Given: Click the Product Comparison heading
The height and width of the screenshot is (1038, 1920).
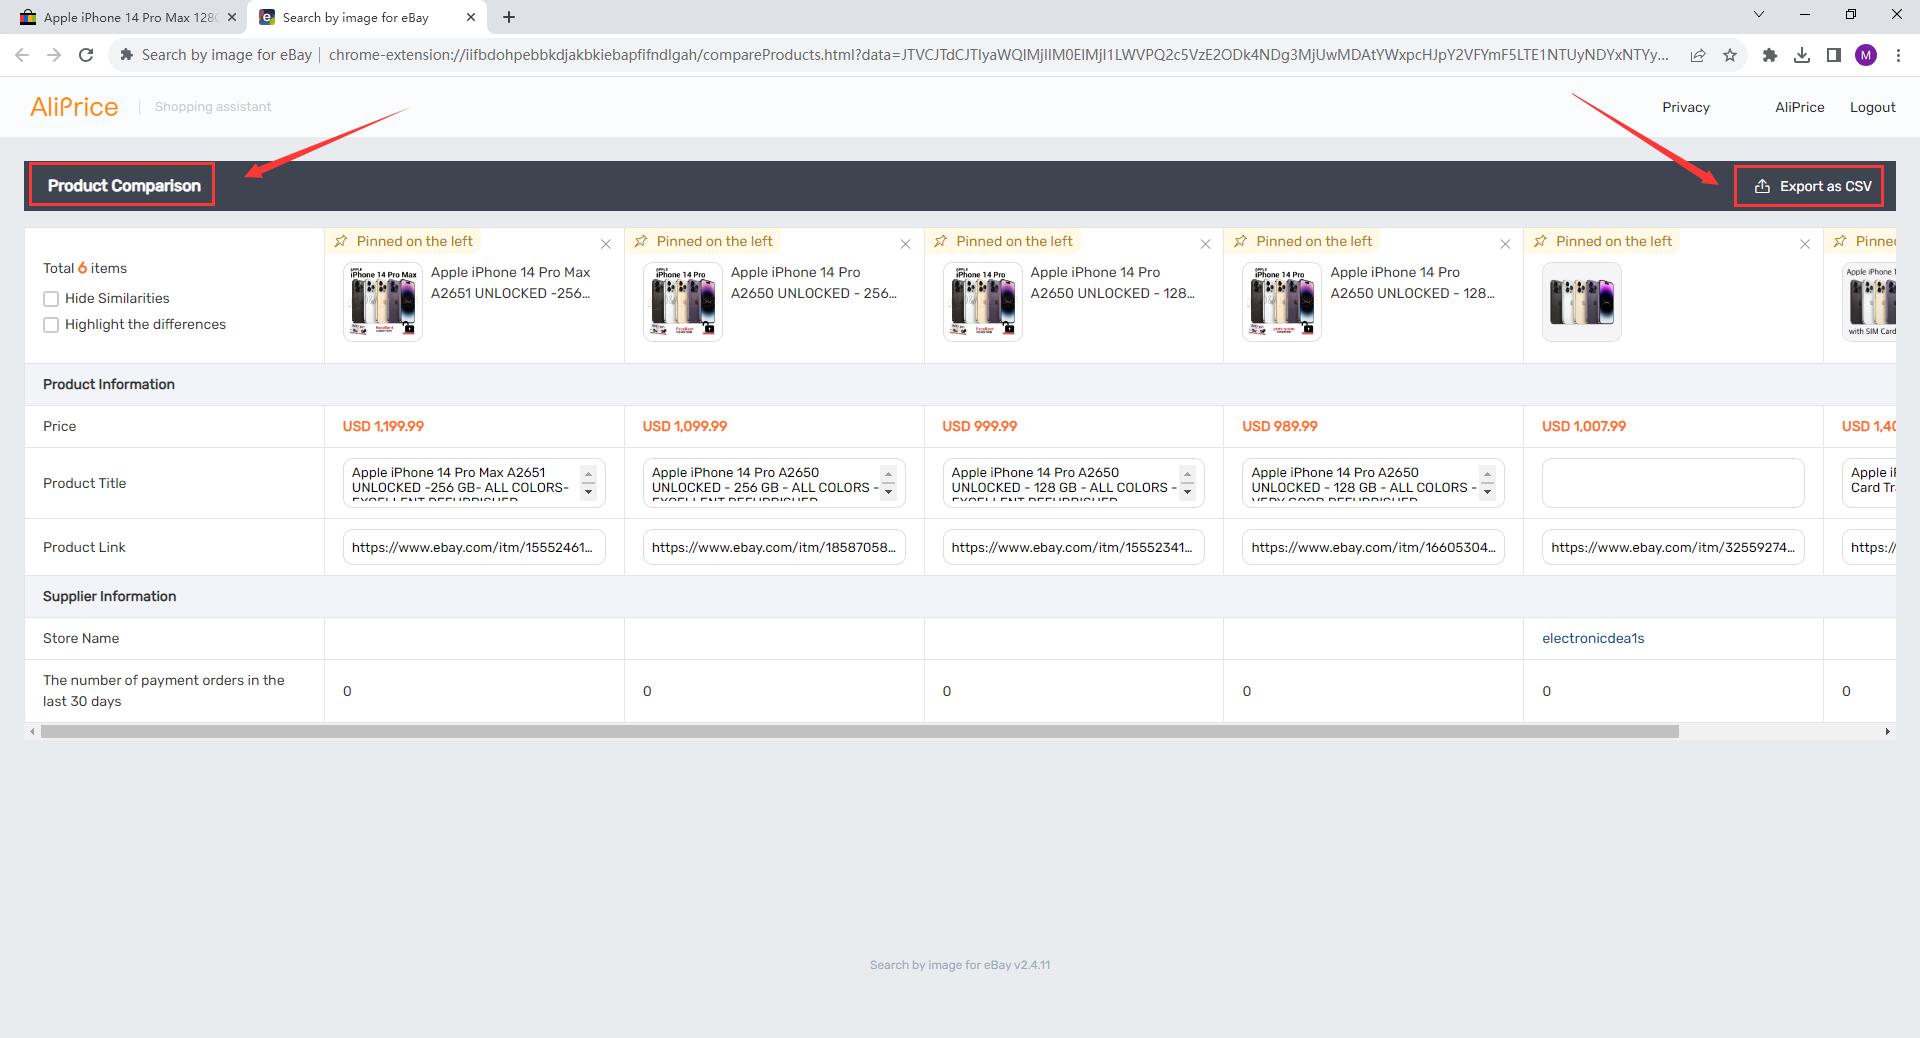Looking at the screenshot, I should click(124, 186).
